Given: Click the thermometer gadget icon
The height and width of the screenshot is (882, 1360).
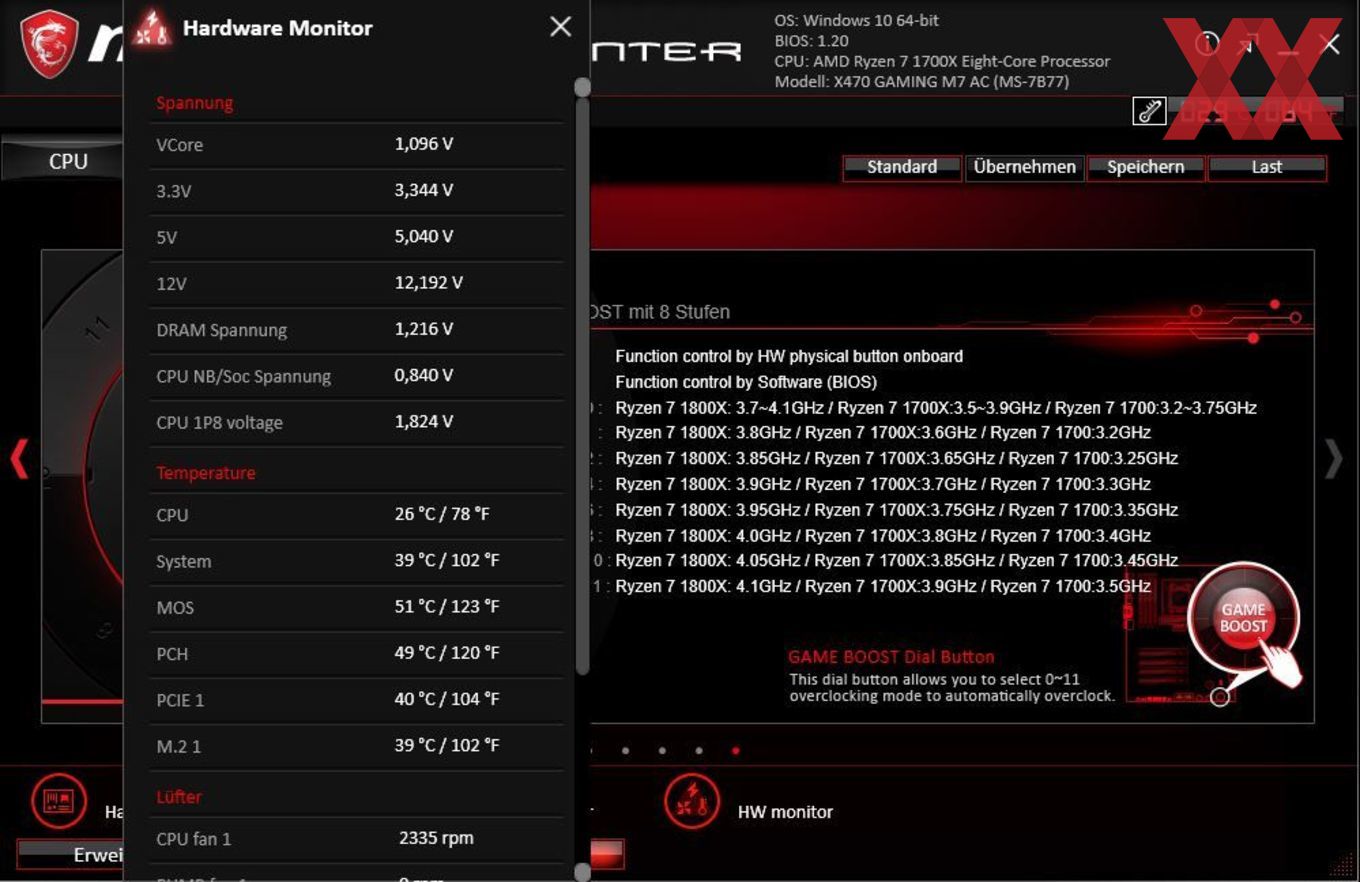Looking at the screenshot, I should point(1149,111).
